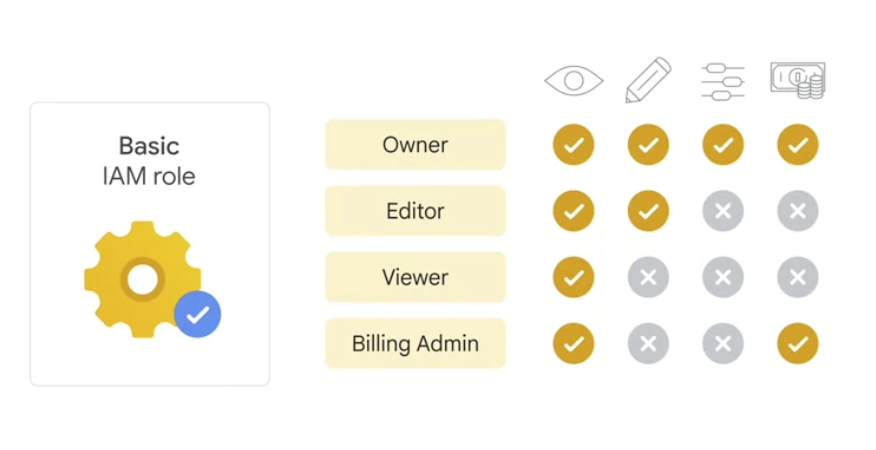Click Owner's settings permission checkmark
This screenshot has width=876, height=450.
pos(722,145)
